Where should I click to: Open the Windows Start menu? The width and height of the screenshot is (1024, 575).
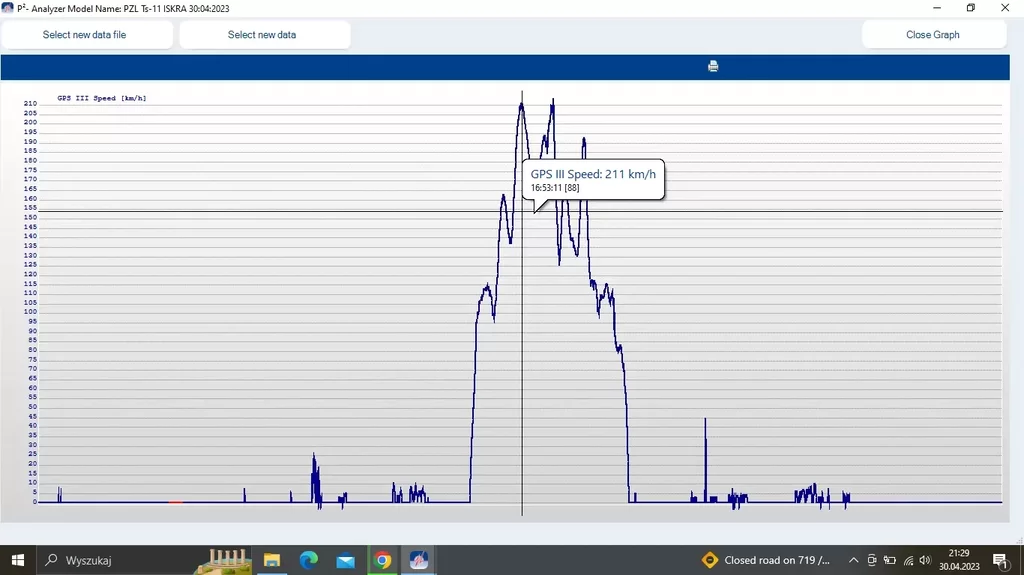[x=17, y=560]
